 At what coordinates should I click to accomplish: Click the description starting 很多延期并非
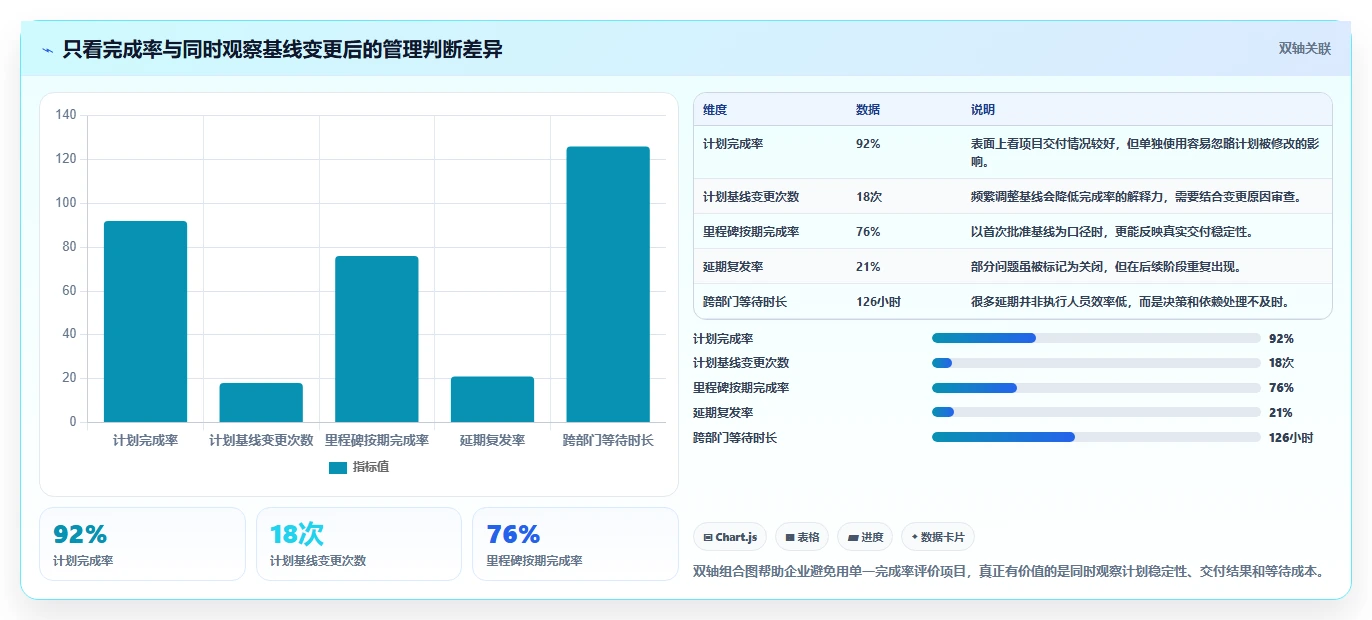(x=1130, y=302)
